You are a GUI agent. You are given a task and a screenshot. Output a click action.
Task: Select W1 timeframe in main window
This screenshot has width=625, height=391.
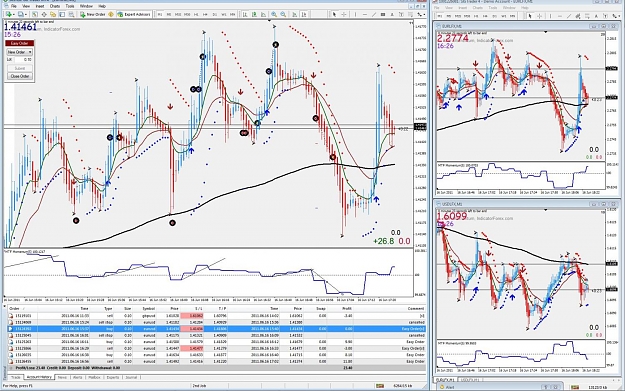tap(224, 14)
